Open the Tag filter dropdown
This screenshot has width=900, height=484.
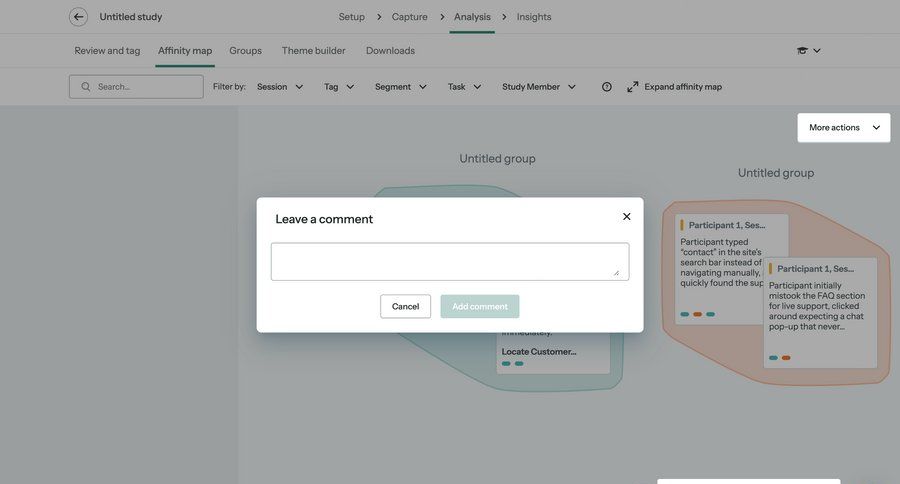(339, 87)
